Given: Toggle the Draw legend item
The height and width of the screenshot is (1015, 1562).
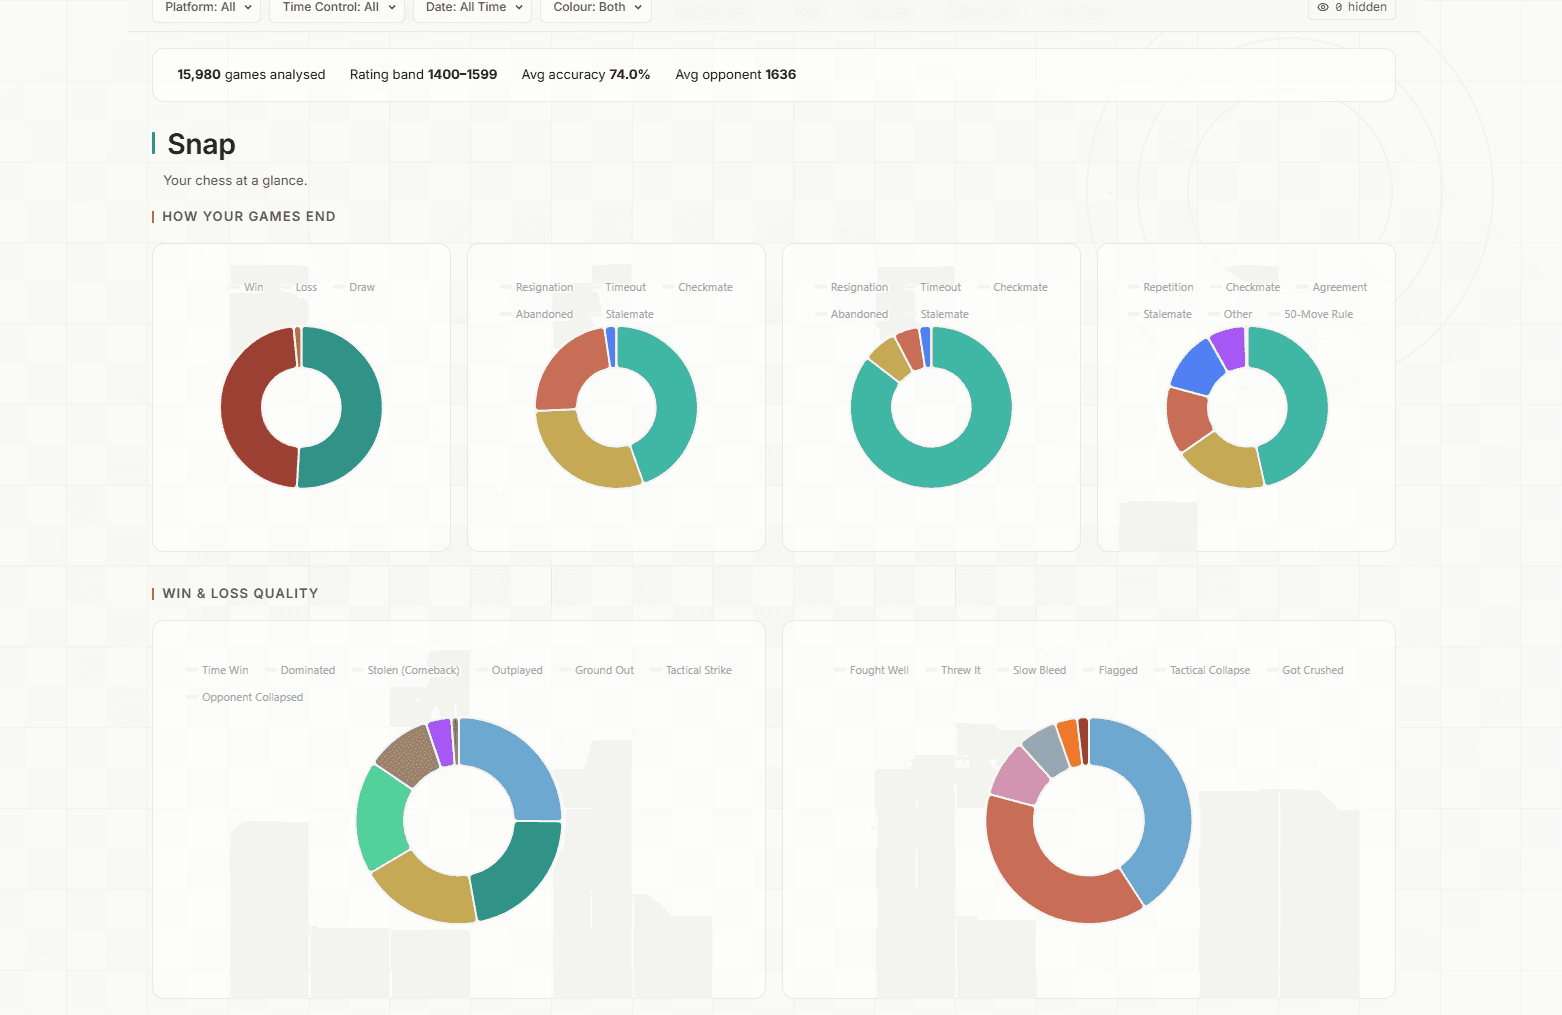Looking at the screenshot, I should 354,287.
